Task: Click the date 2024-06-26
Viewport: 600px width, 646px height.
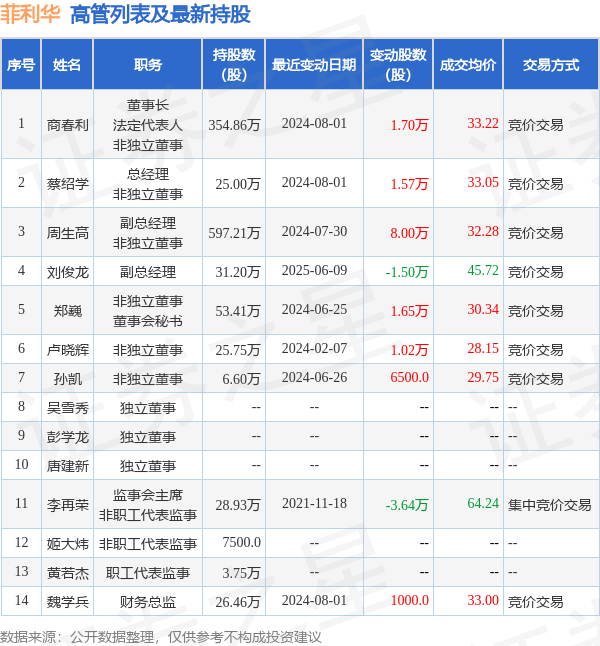Action: pos(314,377)
